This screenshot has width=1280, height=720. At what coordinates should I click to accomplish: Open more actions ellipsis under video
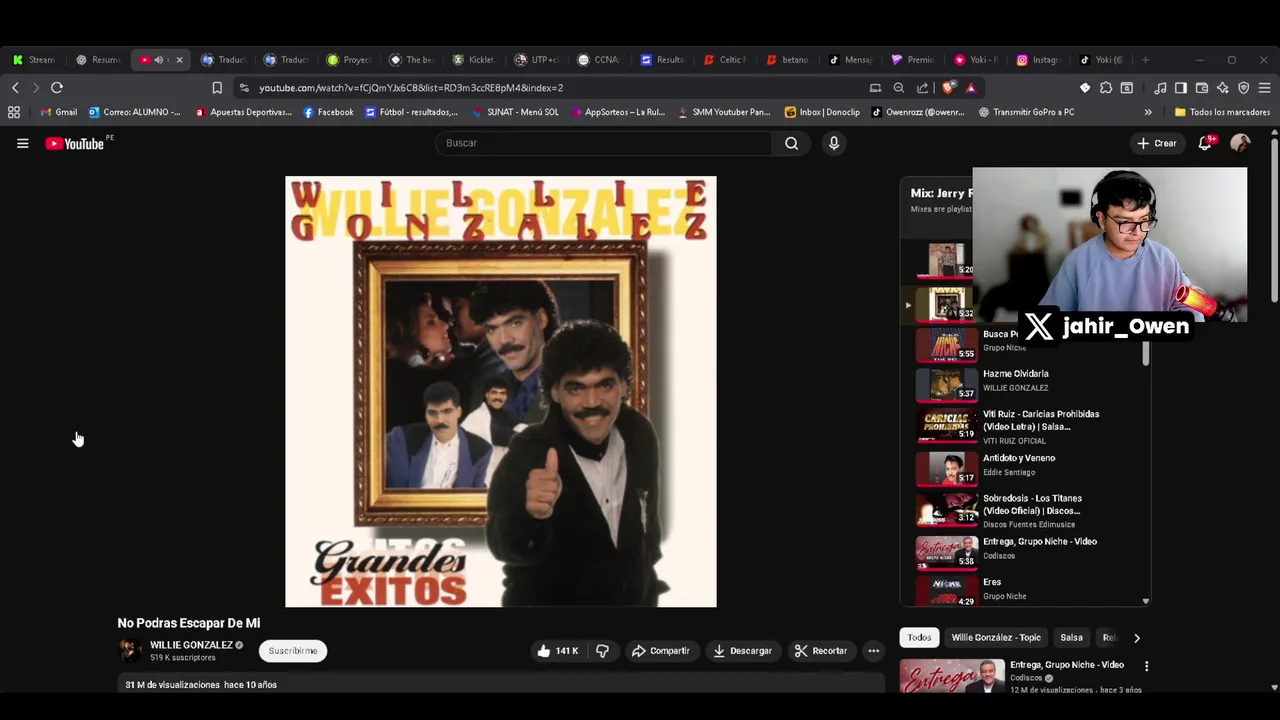pyautogui.click(x=873, y=651)
